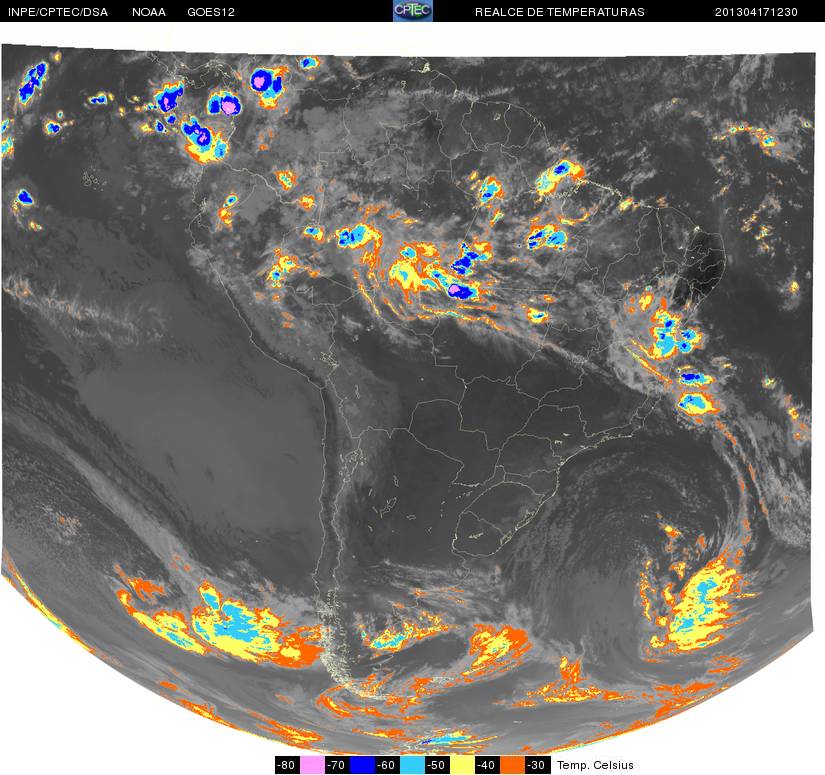Click the NOAA label in header
The image size is (825, 775).
149,12
